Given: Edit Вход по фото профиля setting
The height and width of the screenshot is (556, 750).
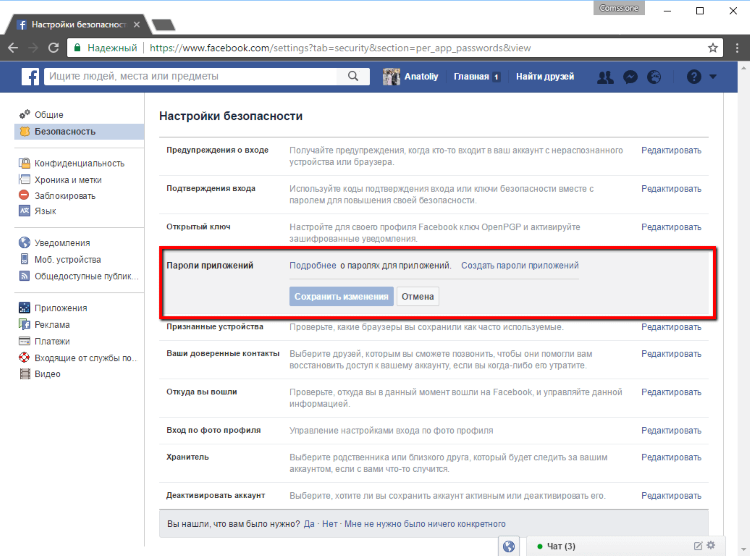Looking at the screenshot, I should (x=671, y=430).
